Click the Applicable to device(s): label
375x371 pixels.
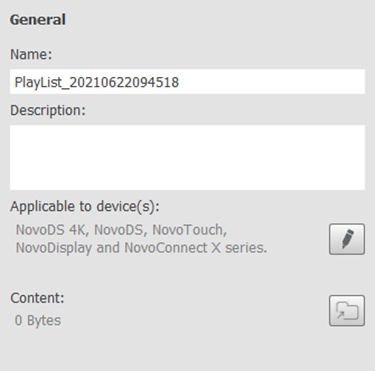coord(85,207)
